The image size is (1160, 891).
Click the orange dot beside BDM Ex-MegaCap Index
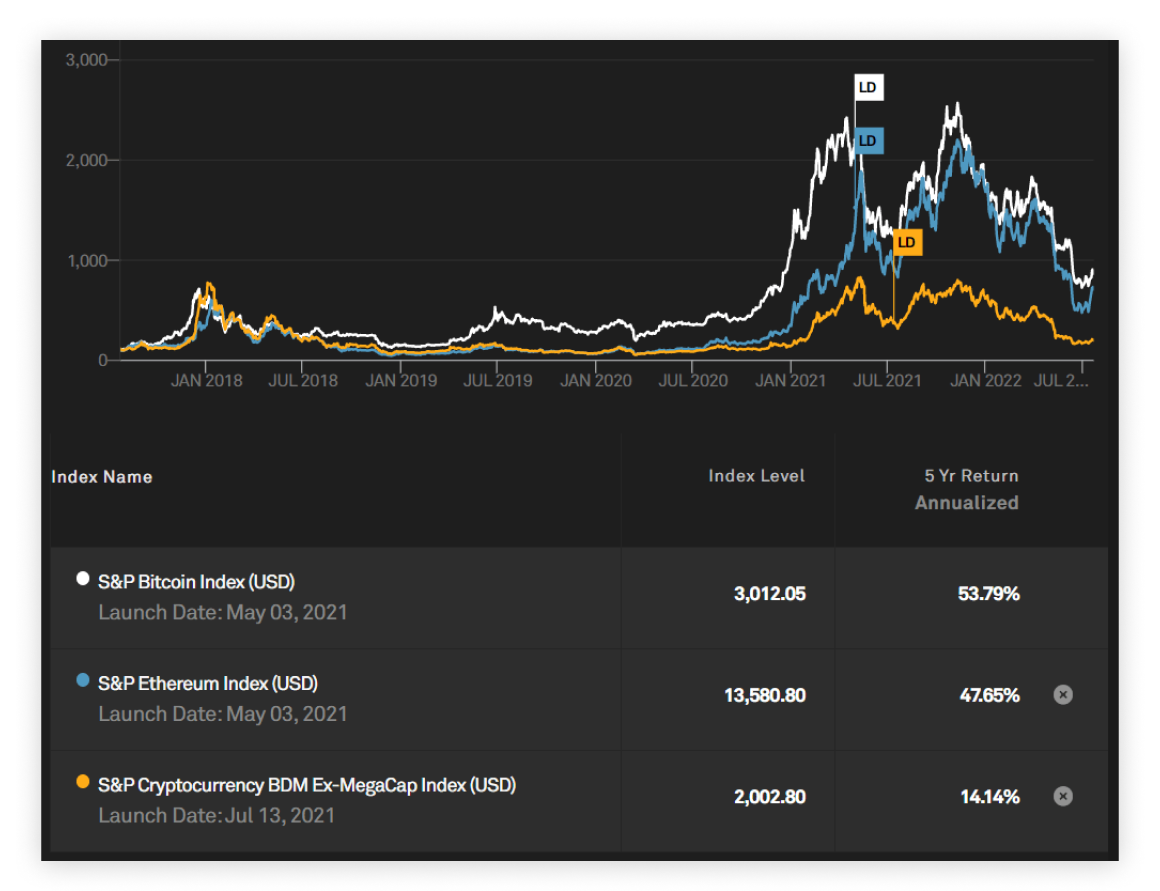click(x=83, y=783)
